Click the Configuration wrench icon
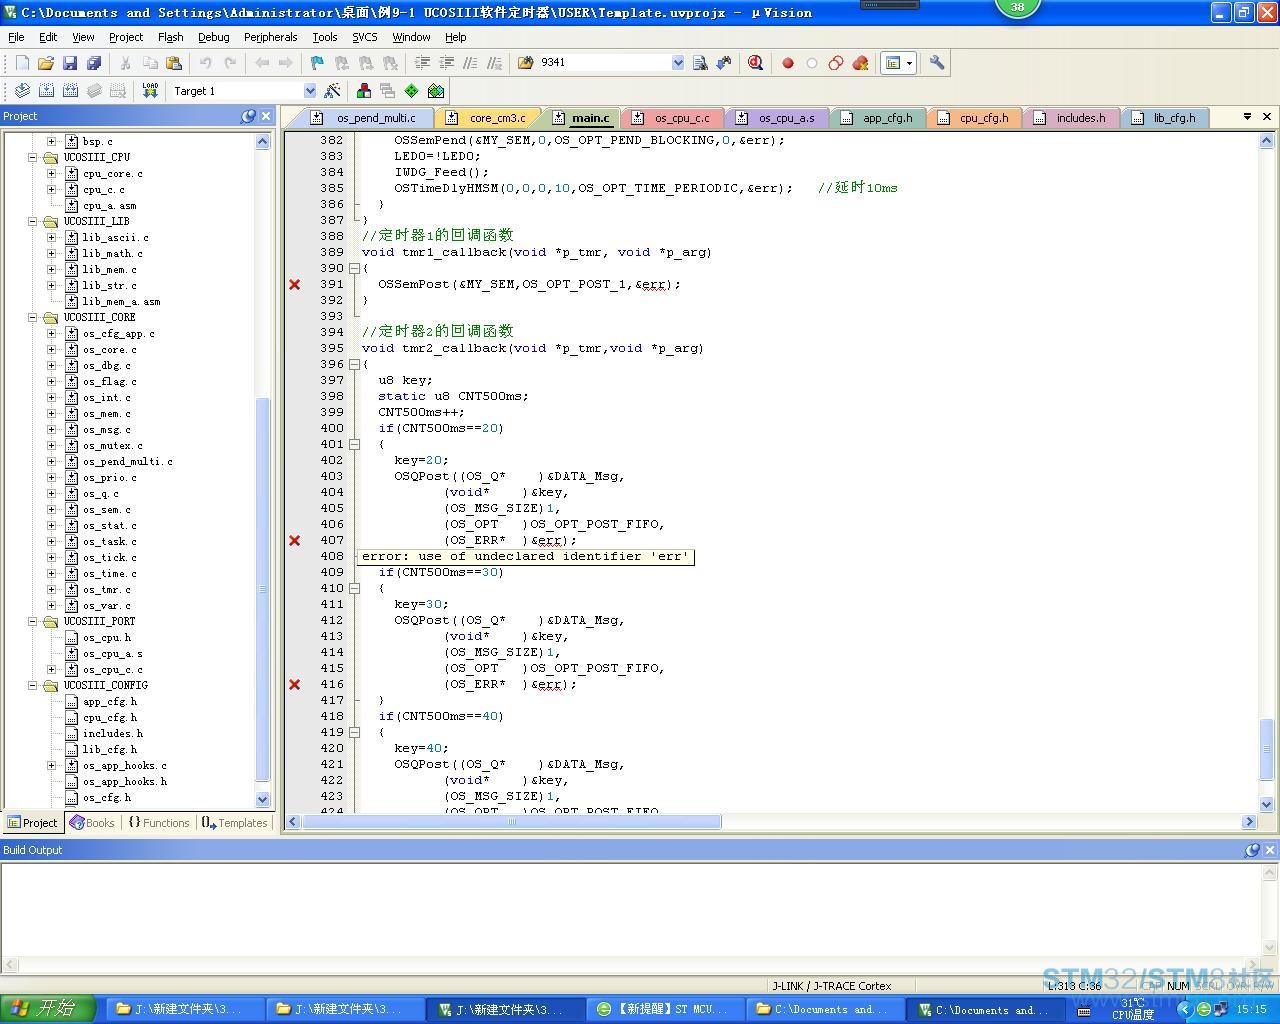 coord(937,63)
